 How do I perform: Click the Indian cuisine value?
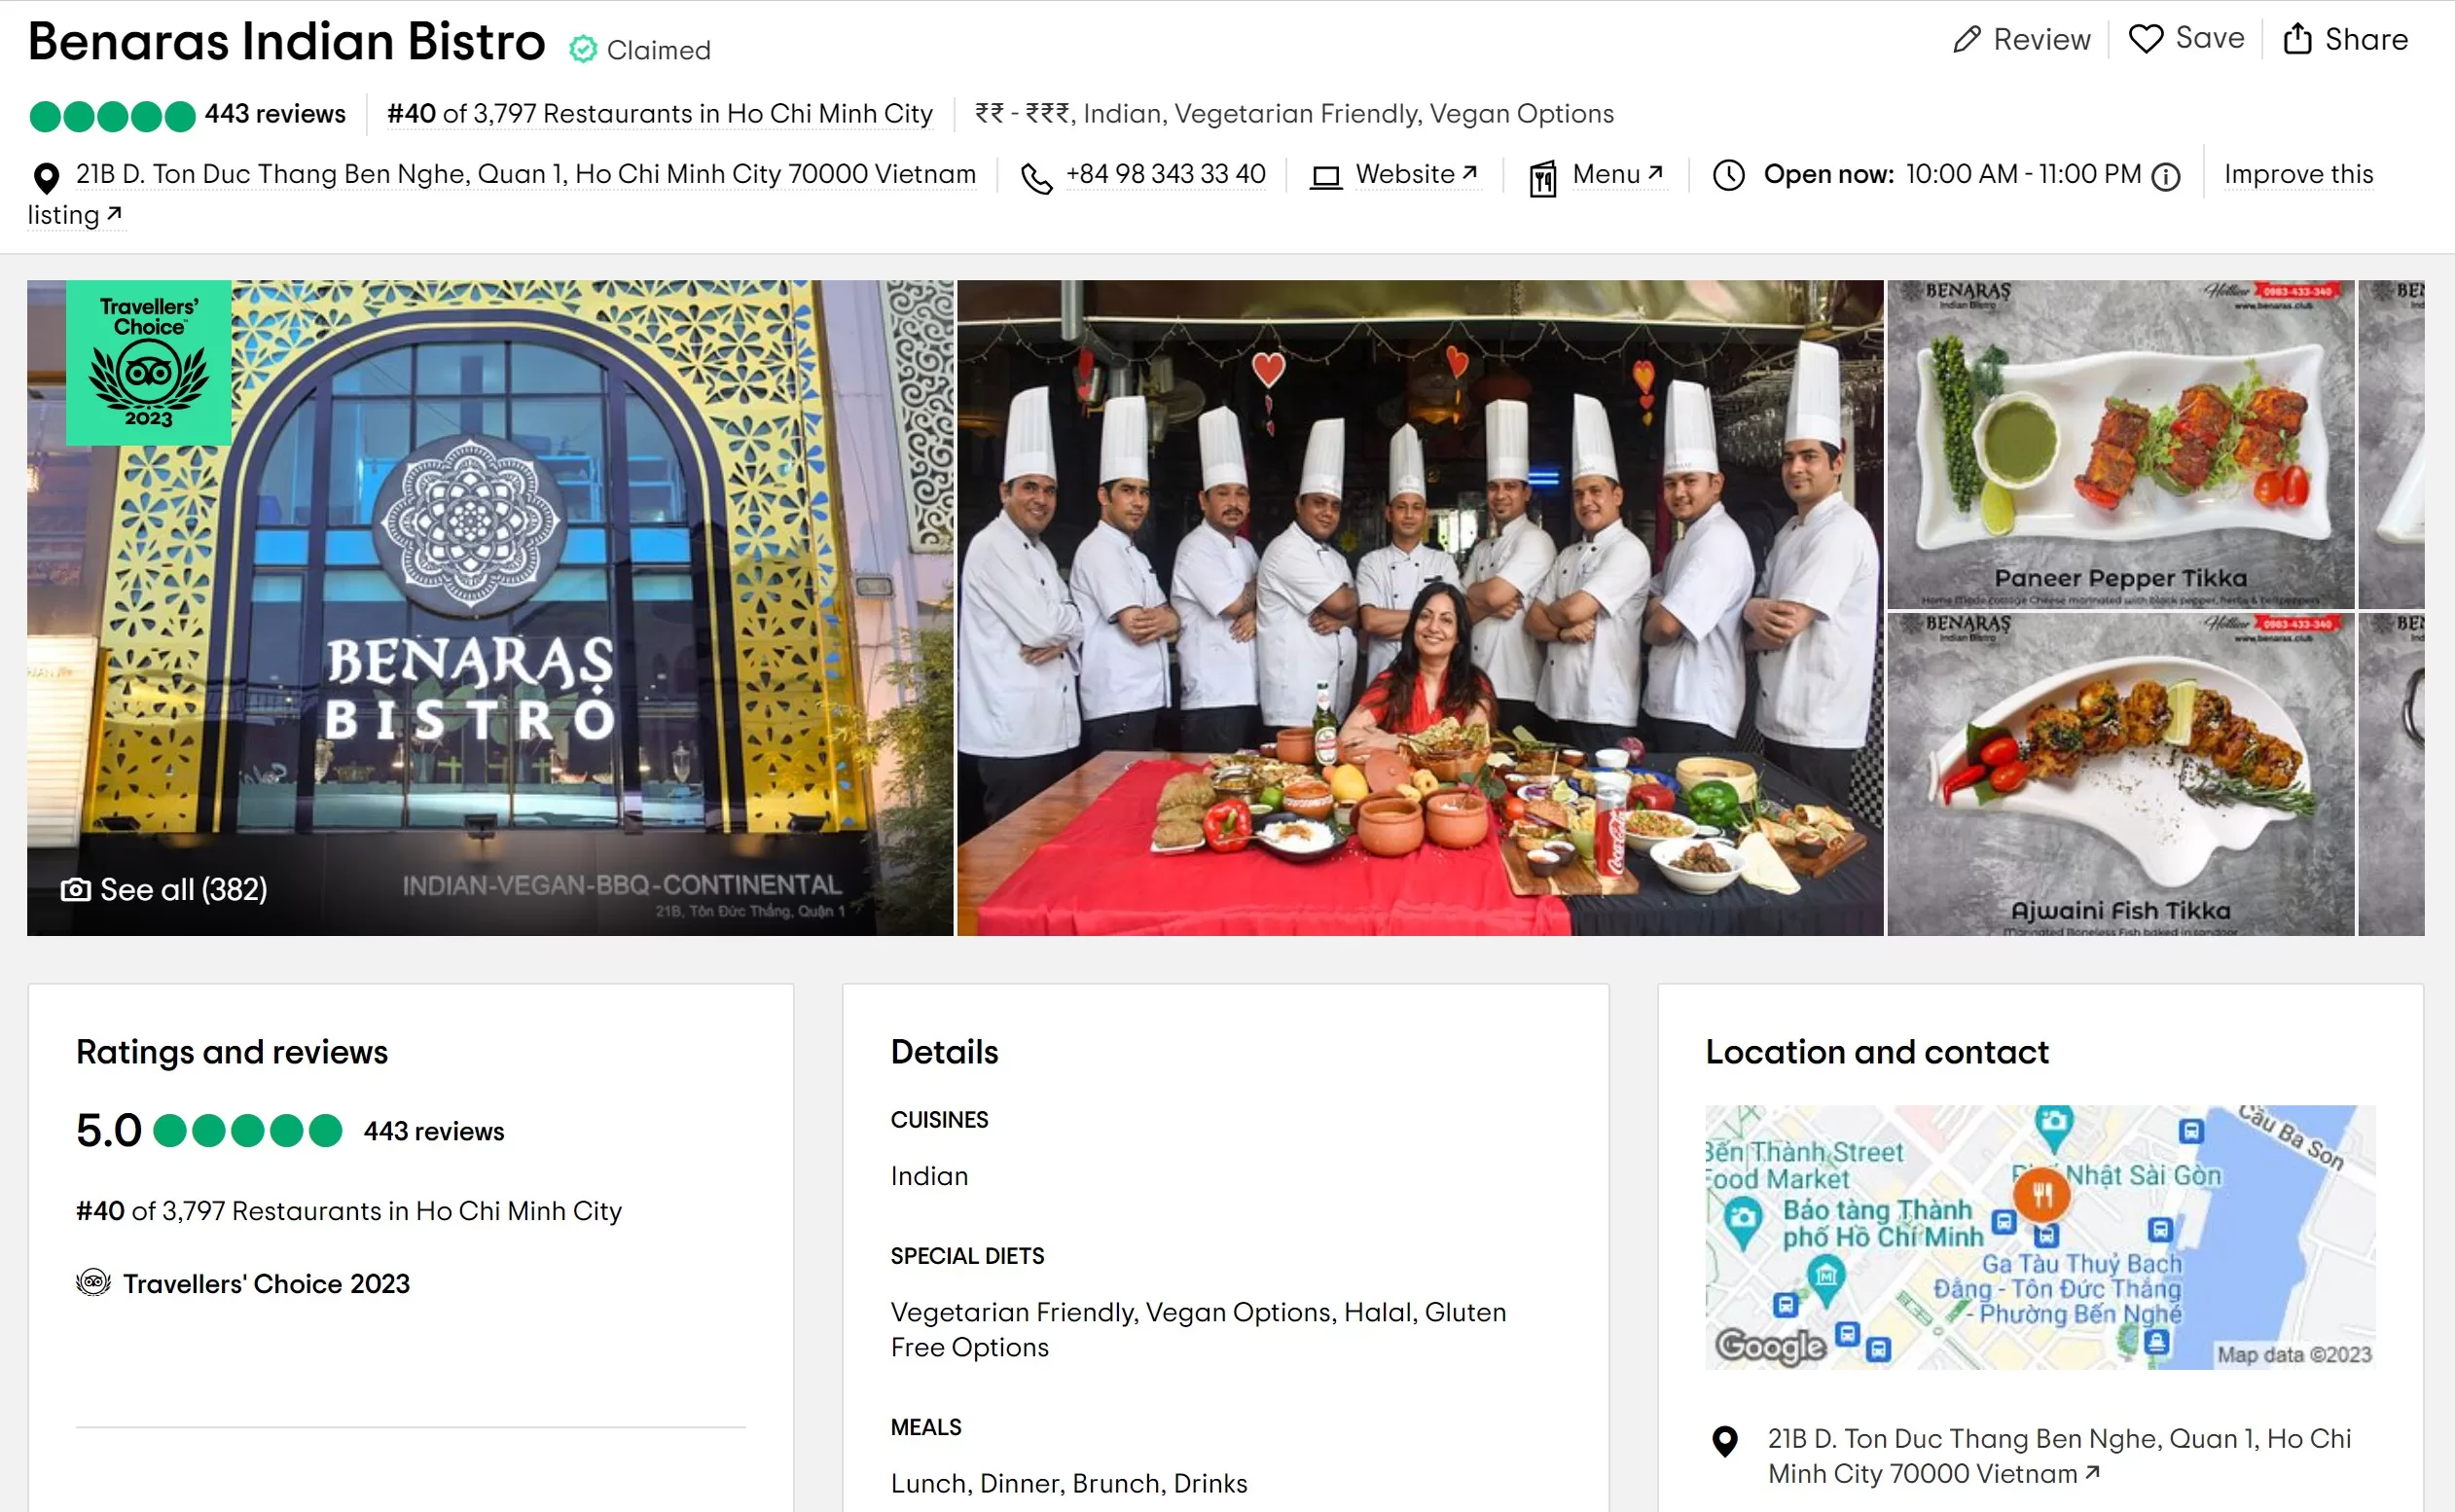coord(929,1176)
